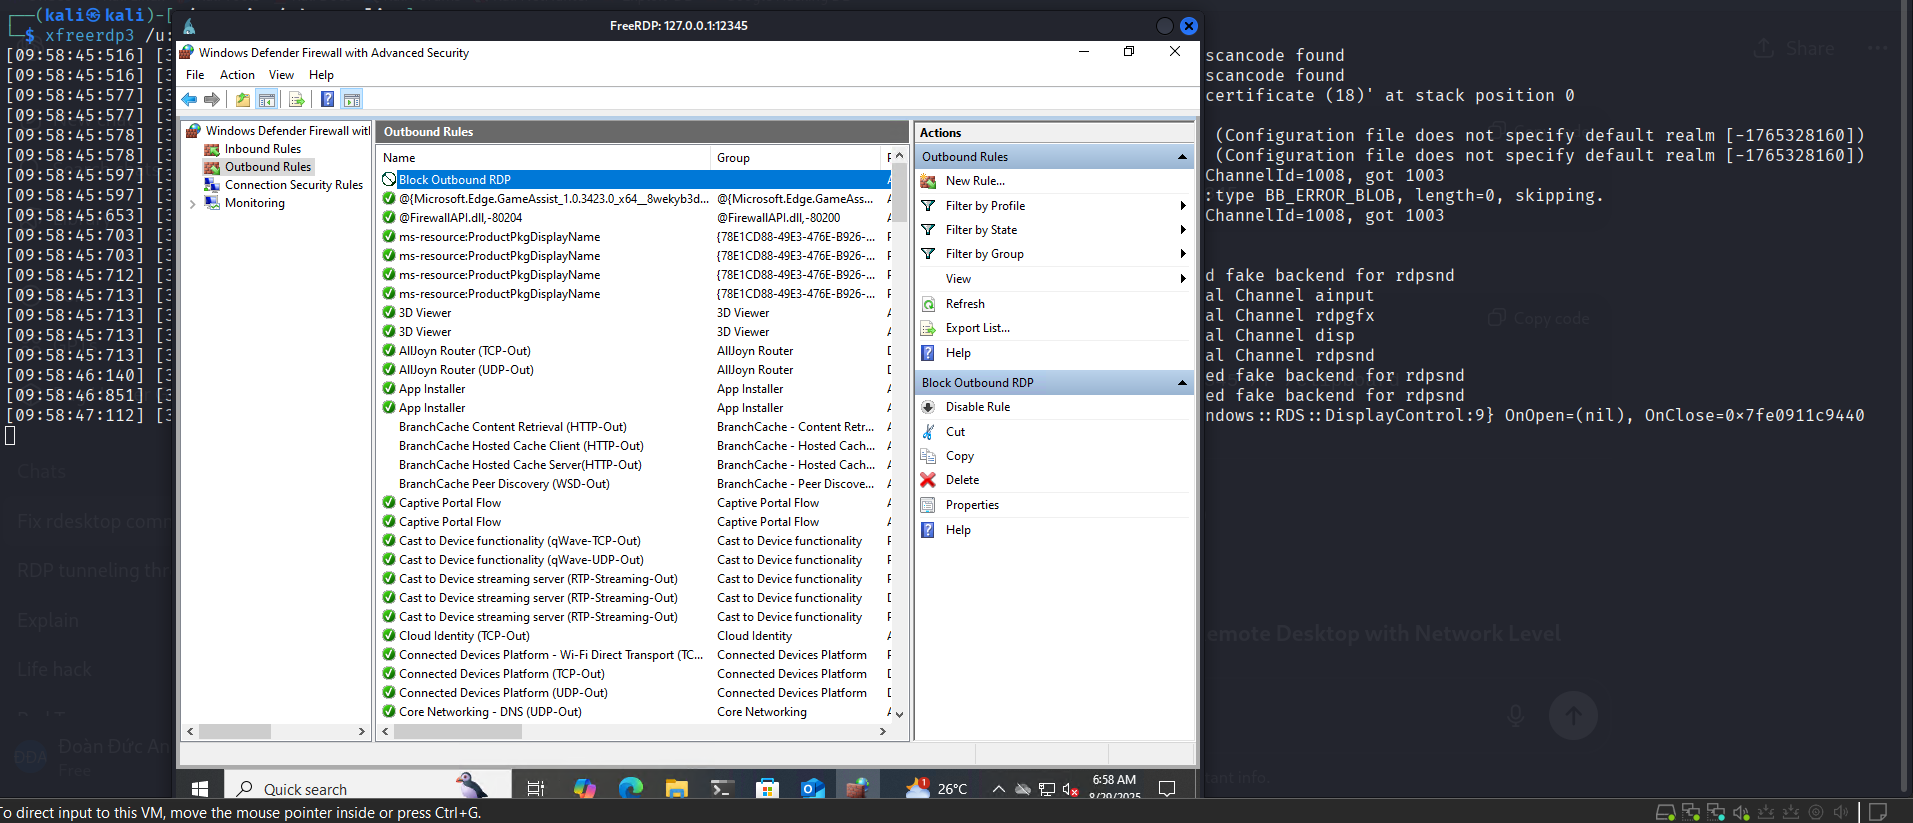Image resolution: width=1913 pixels, height=823 pixels.
Task: Select Inbound Rules in the tree
Action: click(x=262, y=149)
